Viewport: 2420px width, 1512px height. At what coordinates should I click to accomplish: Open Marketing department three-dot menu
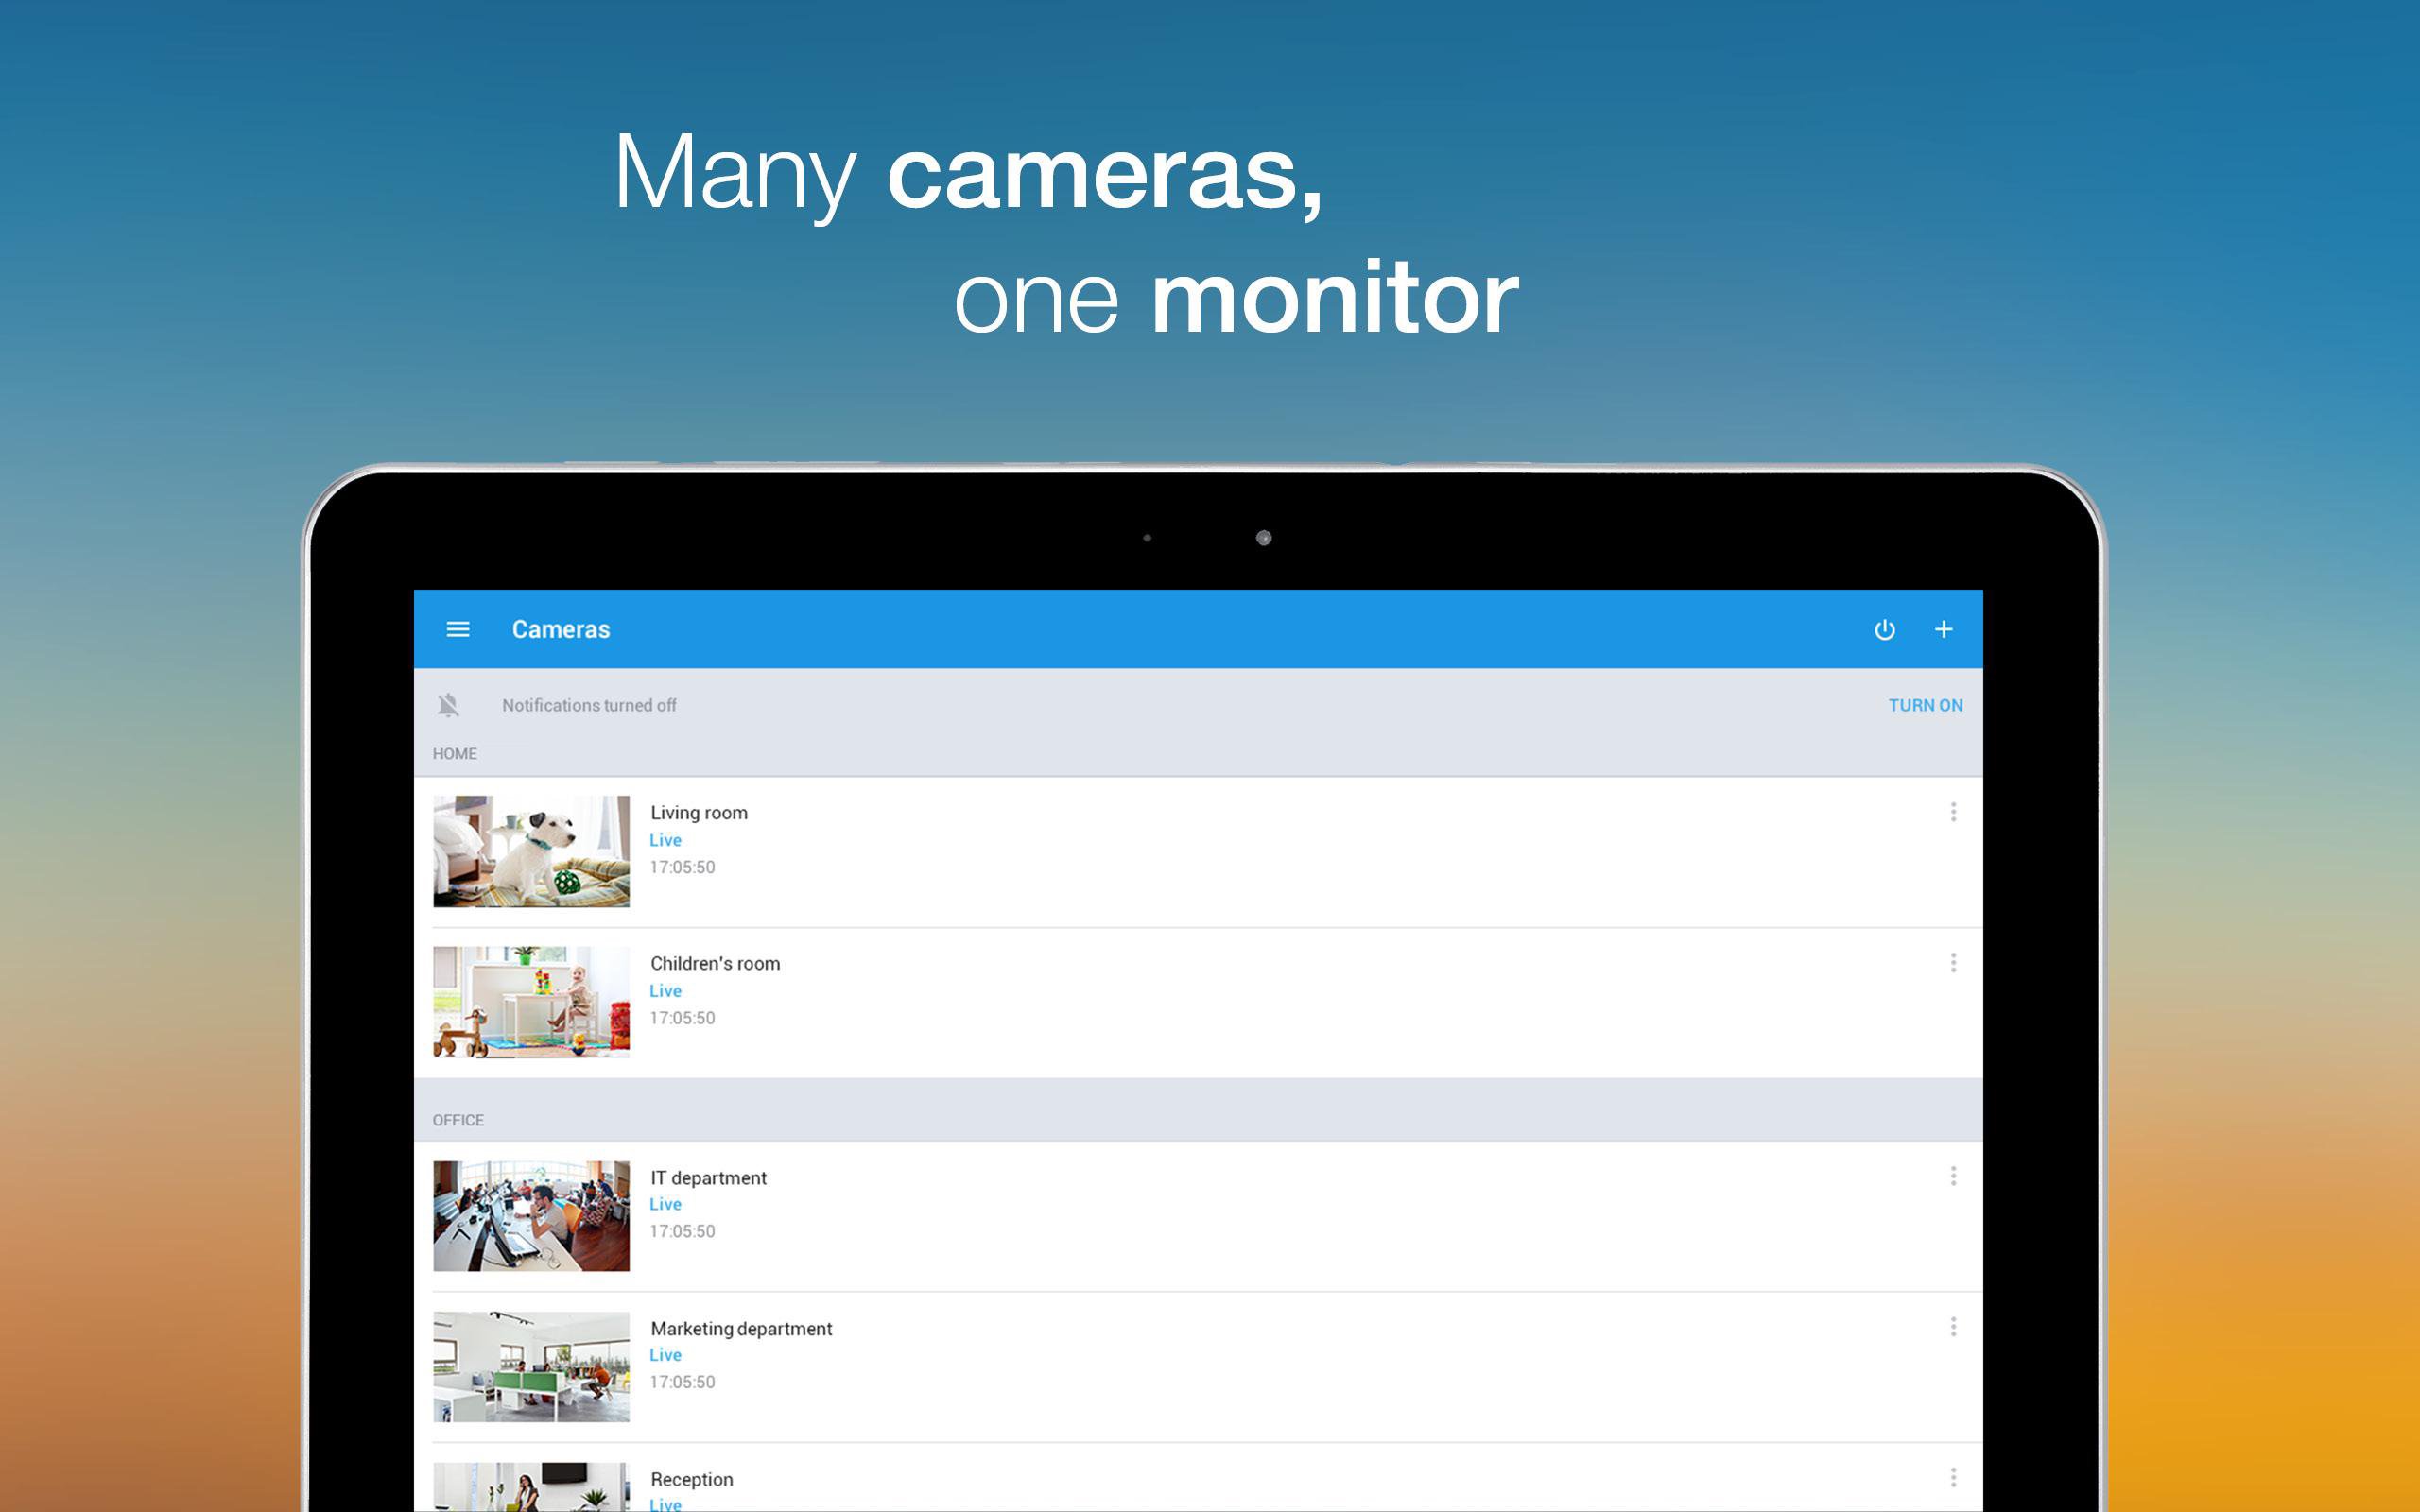[x=1952, y=1327]
